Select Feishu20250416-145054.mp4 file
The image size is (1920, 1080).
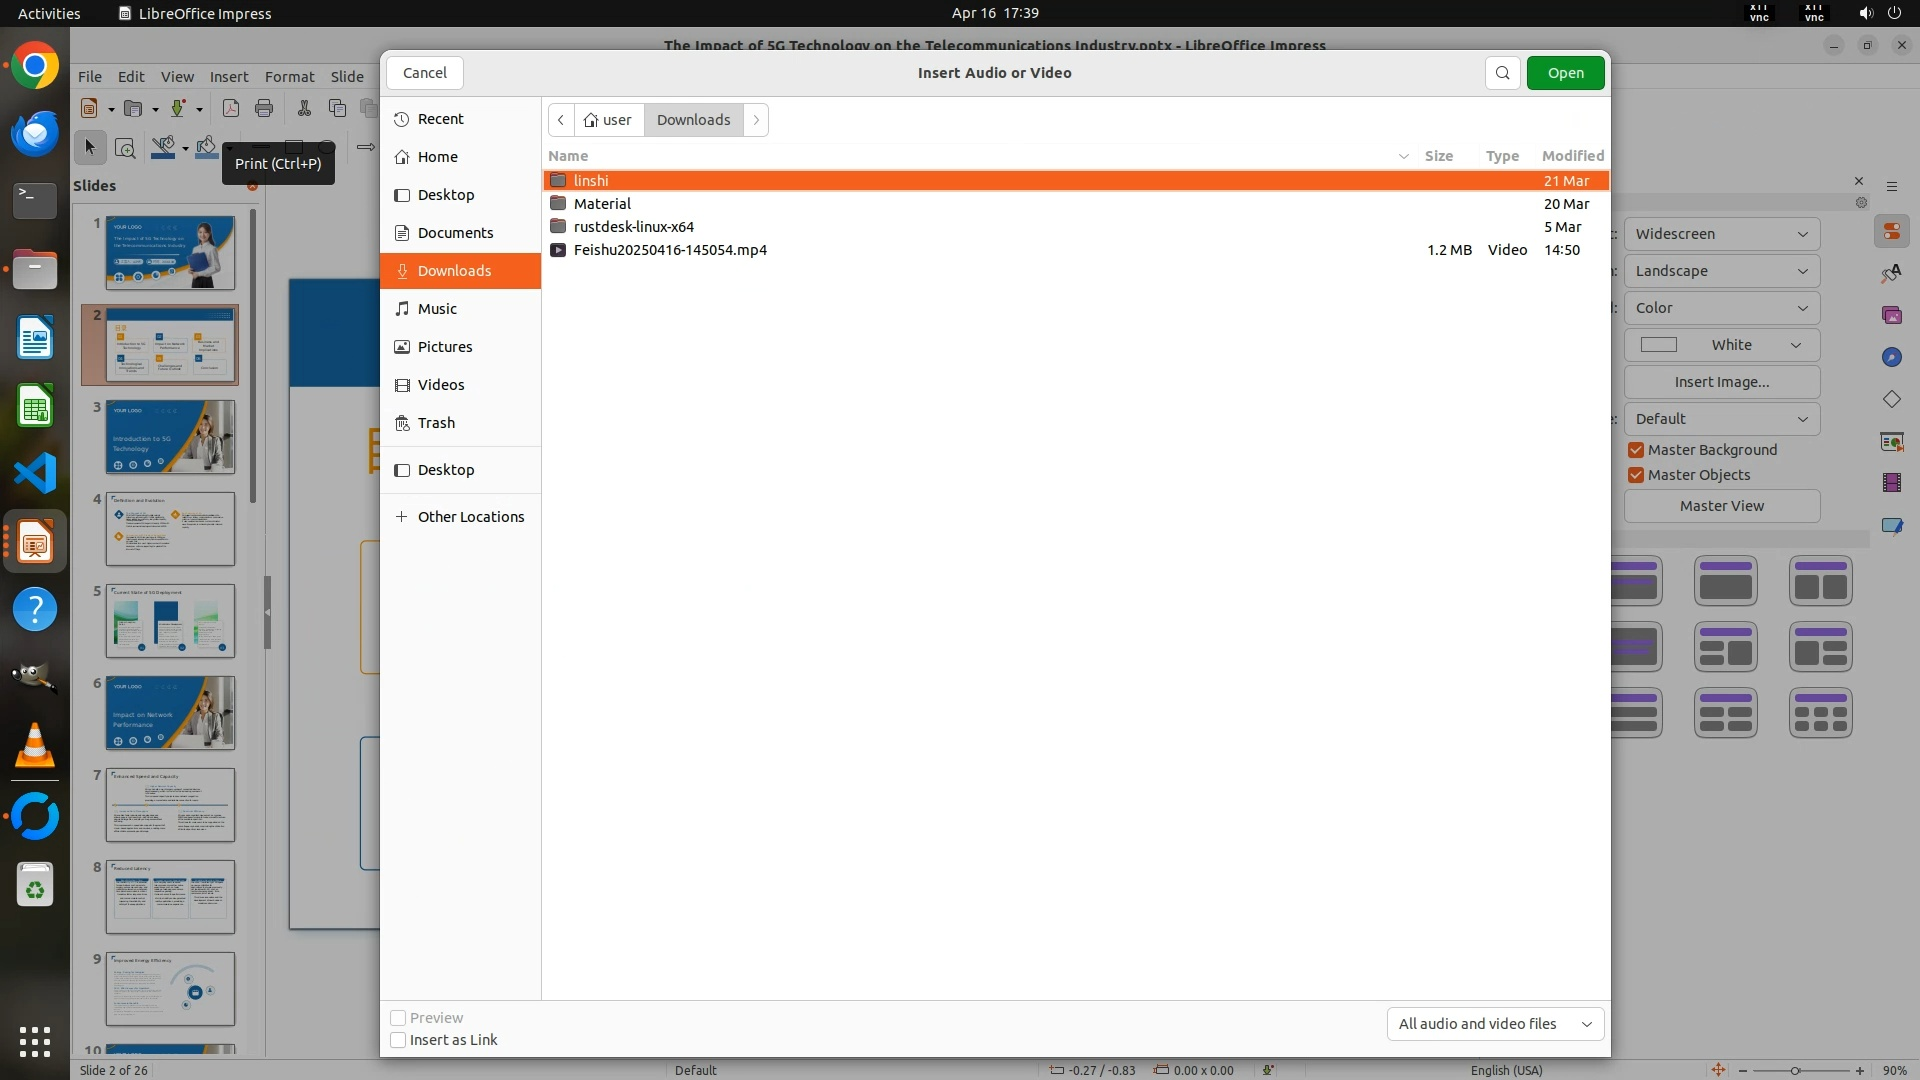[670, 250]
